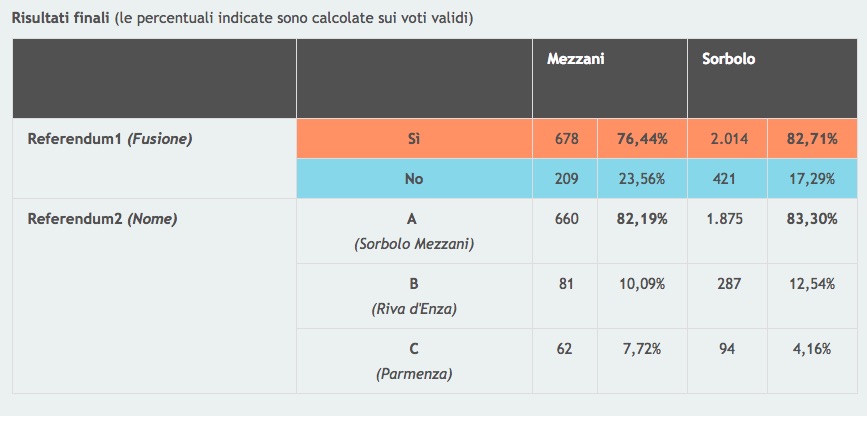The image size is (867, 429).
Task: Click the 2.014 Sorbolo Sì votes
Action: pyautogui.click(x=727, y=139)
